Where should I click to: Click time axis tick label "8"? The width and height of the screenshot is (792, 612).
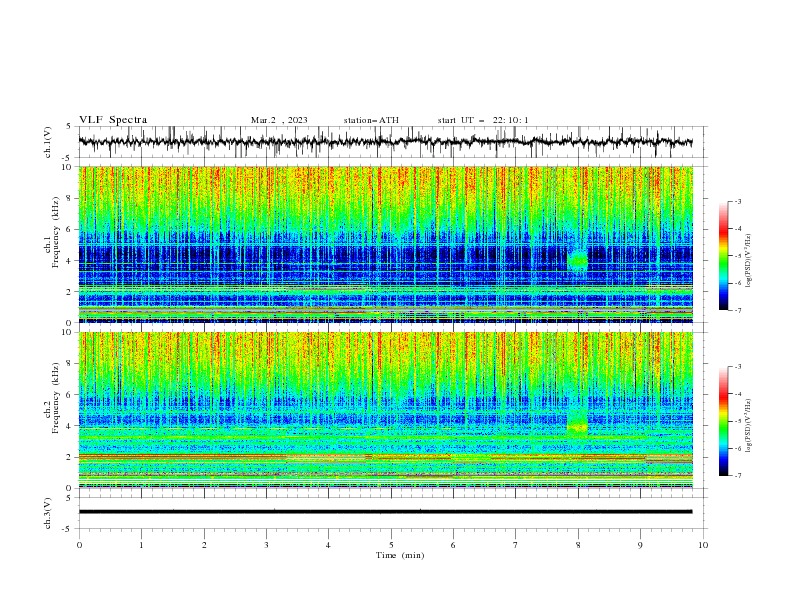[578, 545]
